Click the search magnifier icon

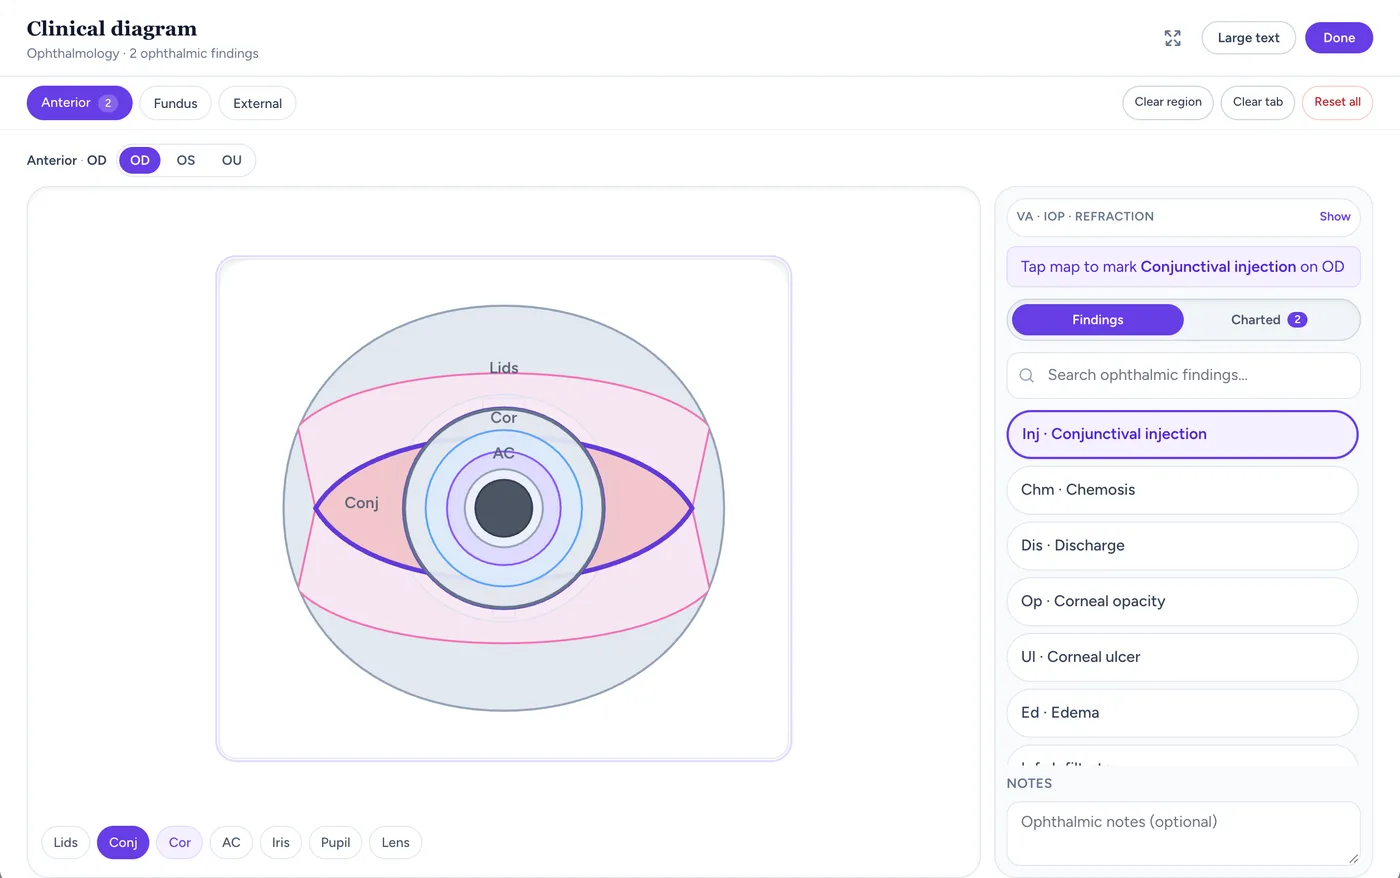[x=1026, y=376]
